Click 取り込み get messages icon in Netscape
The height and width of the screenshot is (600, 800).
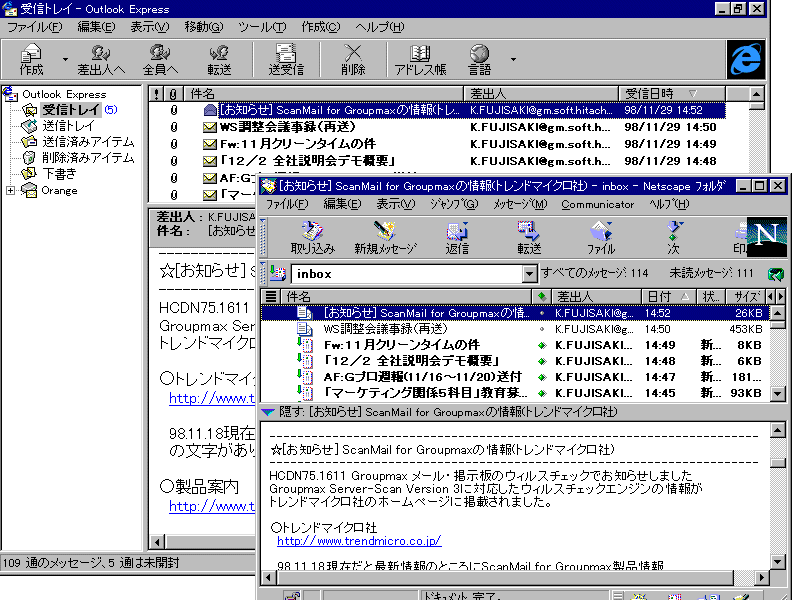[x=312, y=238]
